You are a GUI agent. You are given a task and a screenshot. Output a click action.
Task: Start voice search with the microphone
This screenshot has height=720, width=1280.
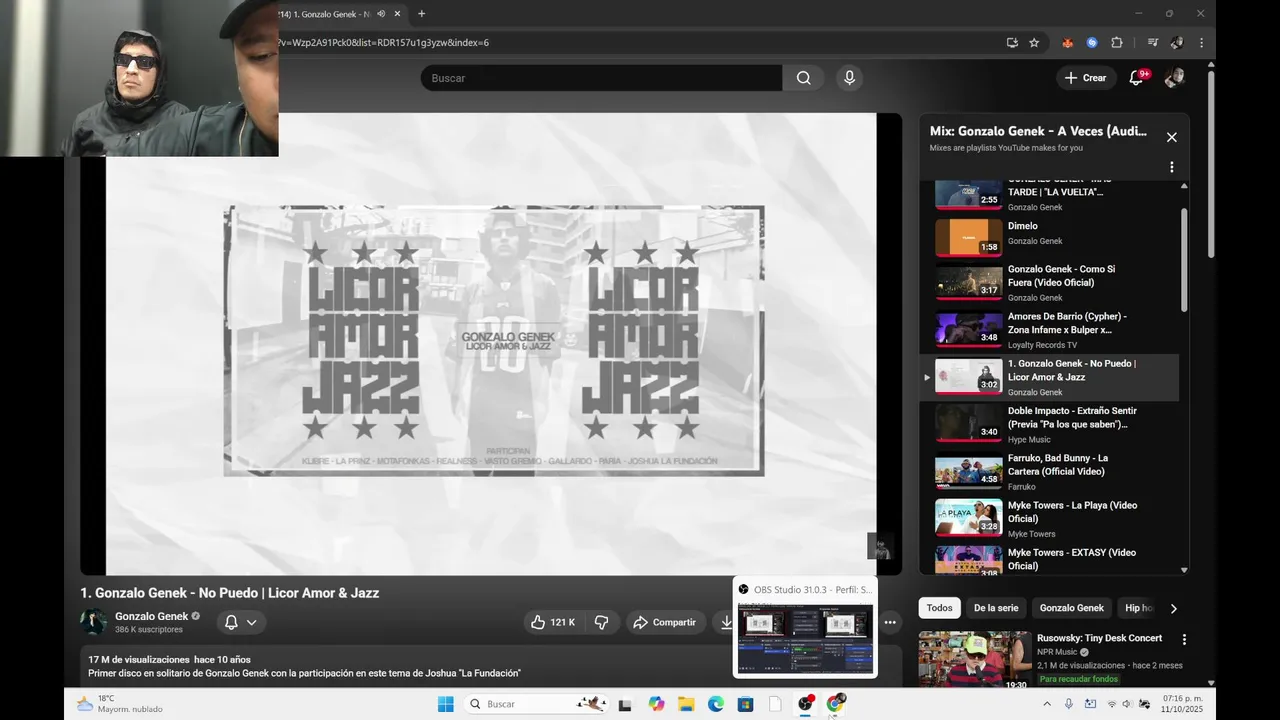(x=849, y=78)
